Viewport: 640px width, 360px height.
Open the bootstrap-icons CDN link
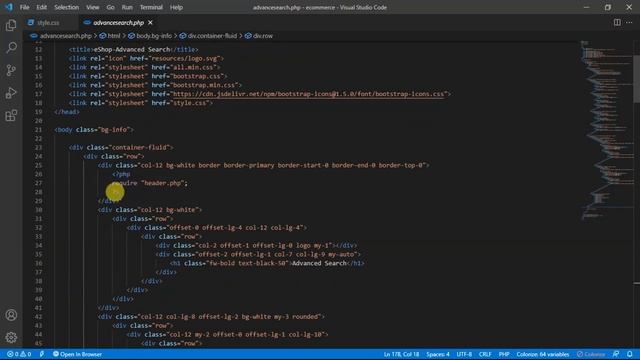(309, 94)
